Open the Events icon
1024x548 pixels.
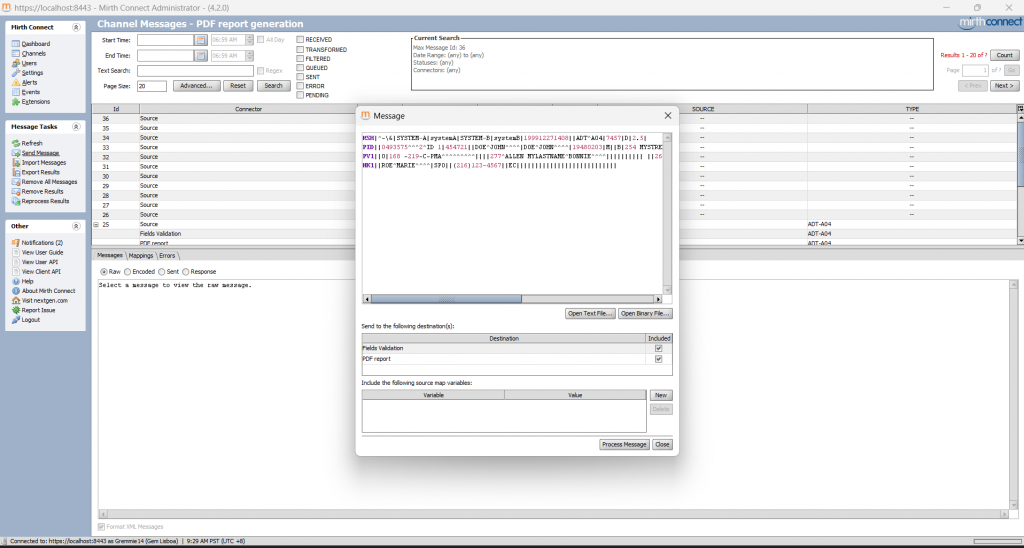pyautogui.click(x=16, y=92)
